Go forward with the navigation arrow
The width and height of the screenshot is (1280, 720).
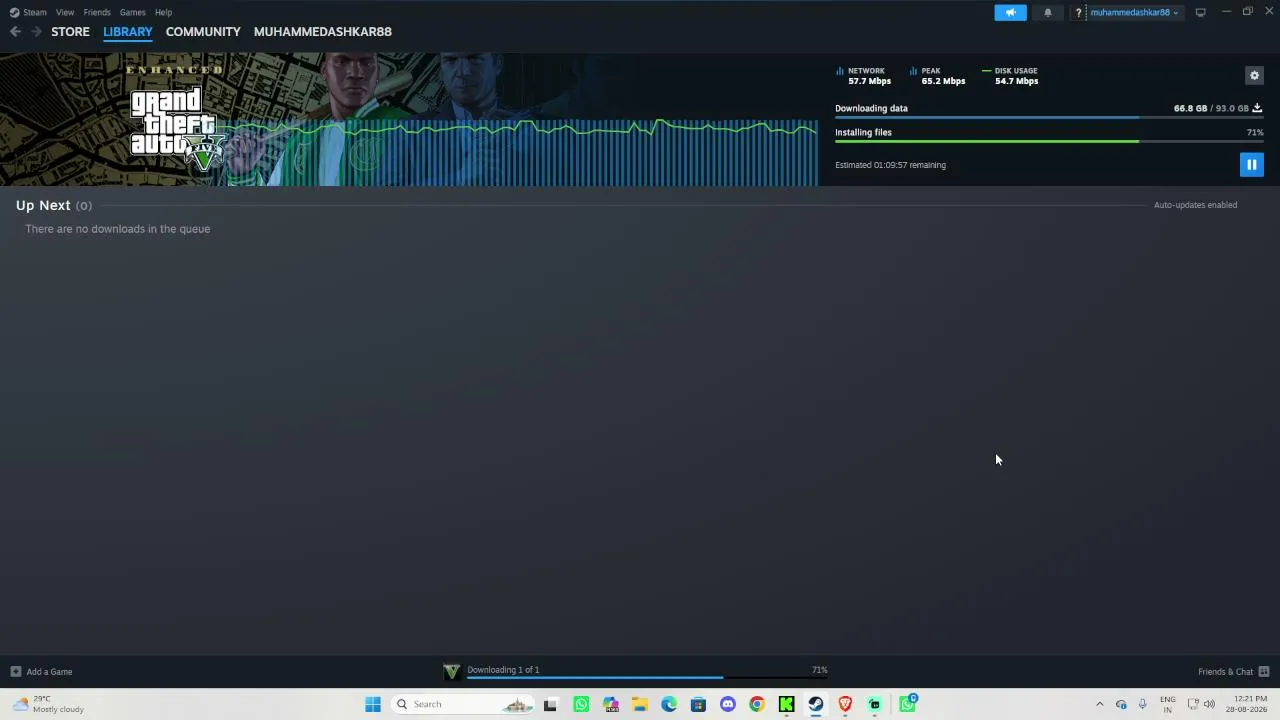[x=36, y=32]
